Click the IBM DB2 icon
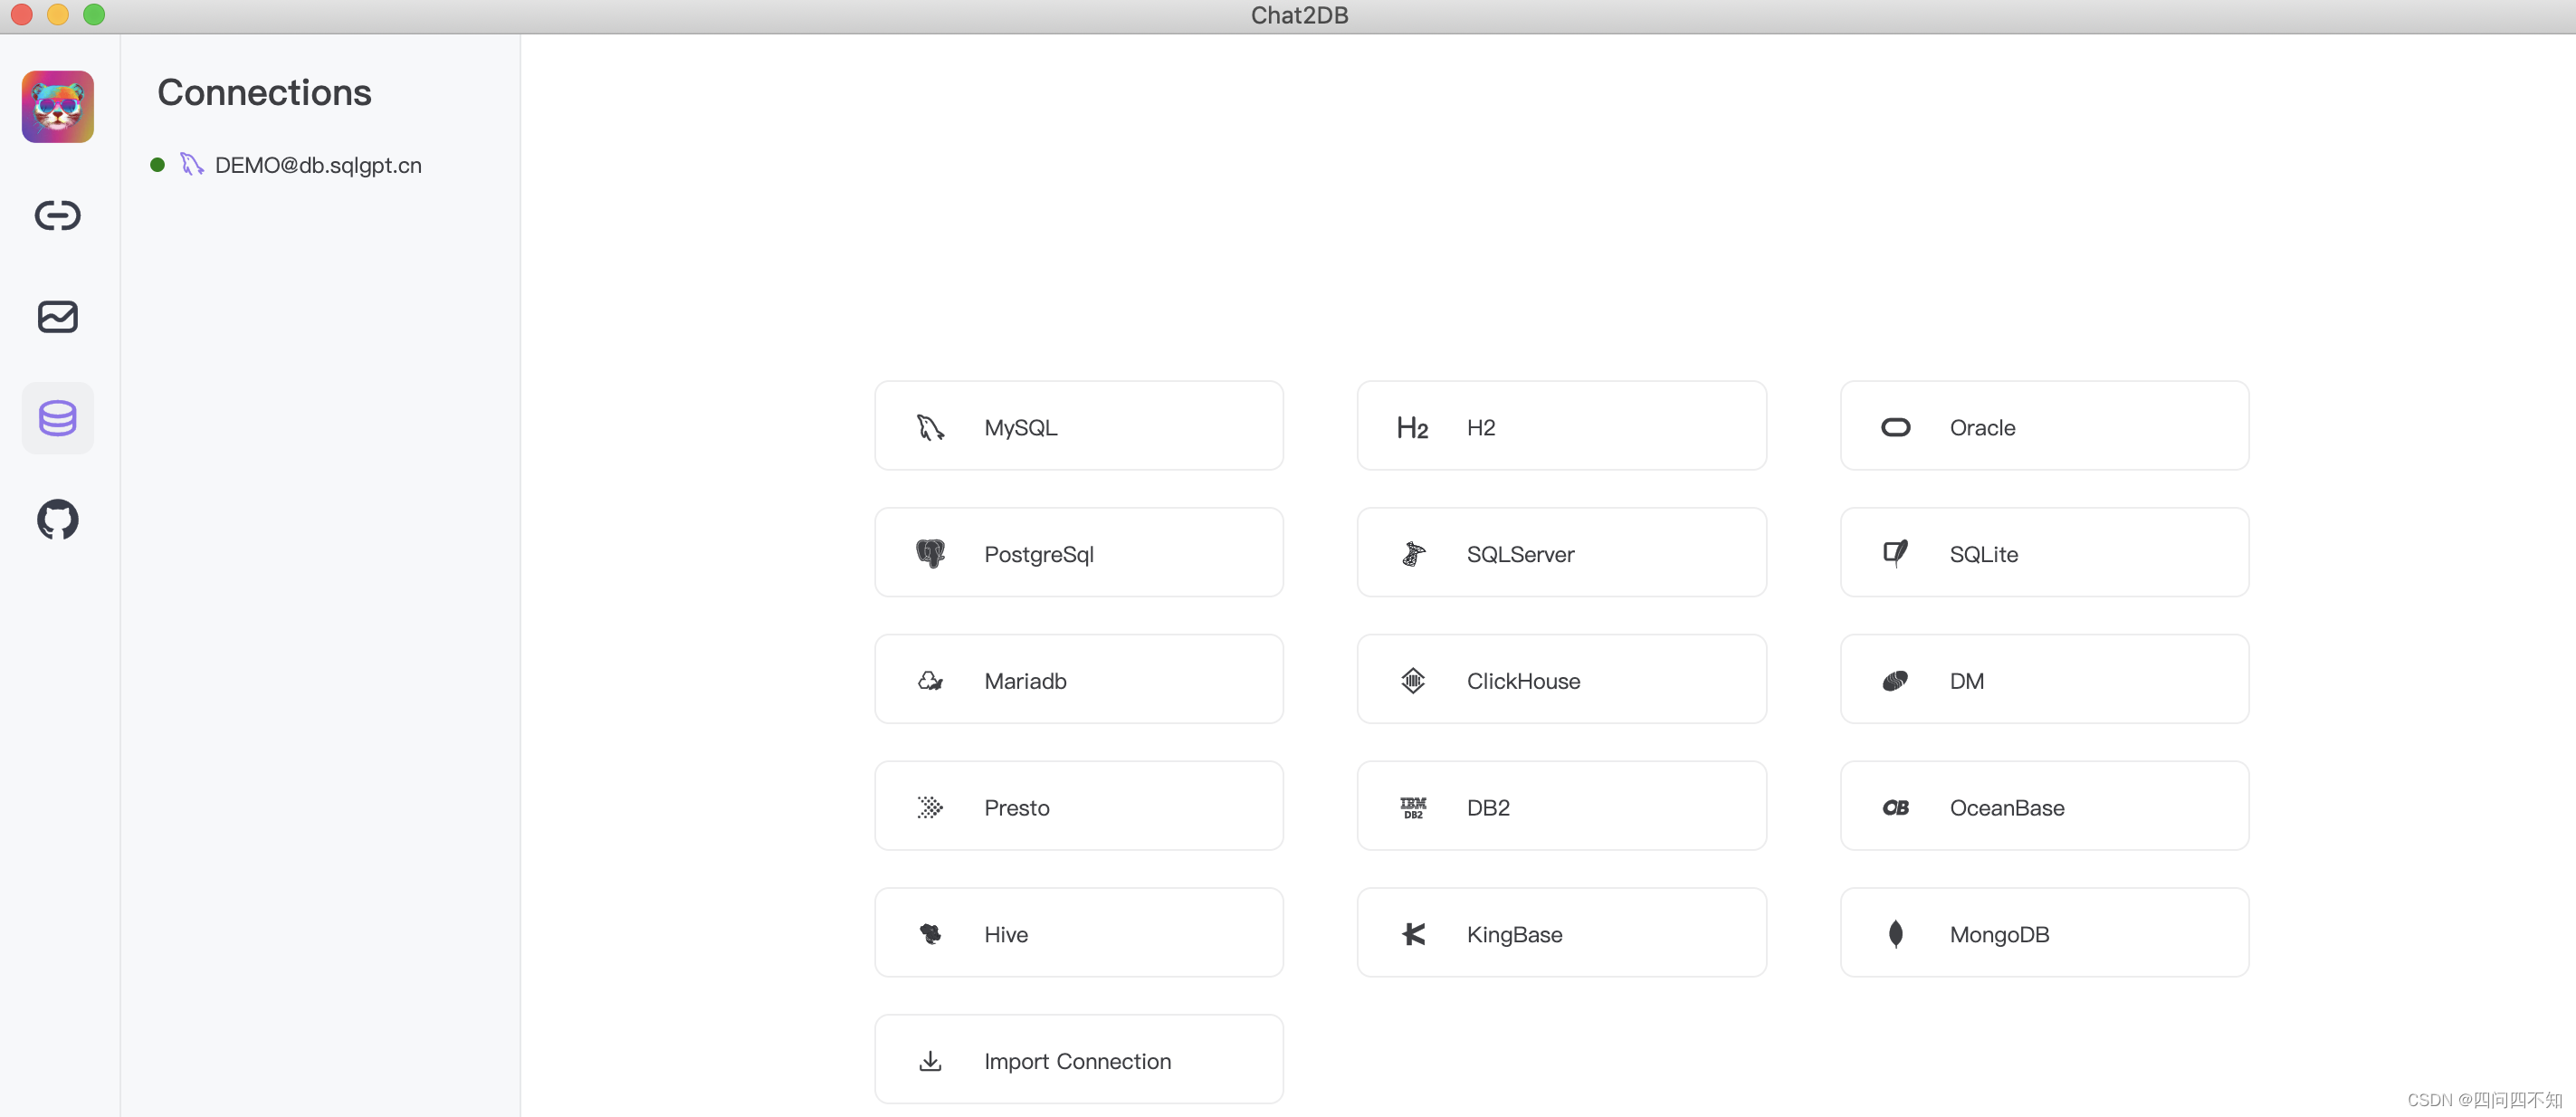The height and width of the screenshot is (1117, 2576). (1413, 808)
